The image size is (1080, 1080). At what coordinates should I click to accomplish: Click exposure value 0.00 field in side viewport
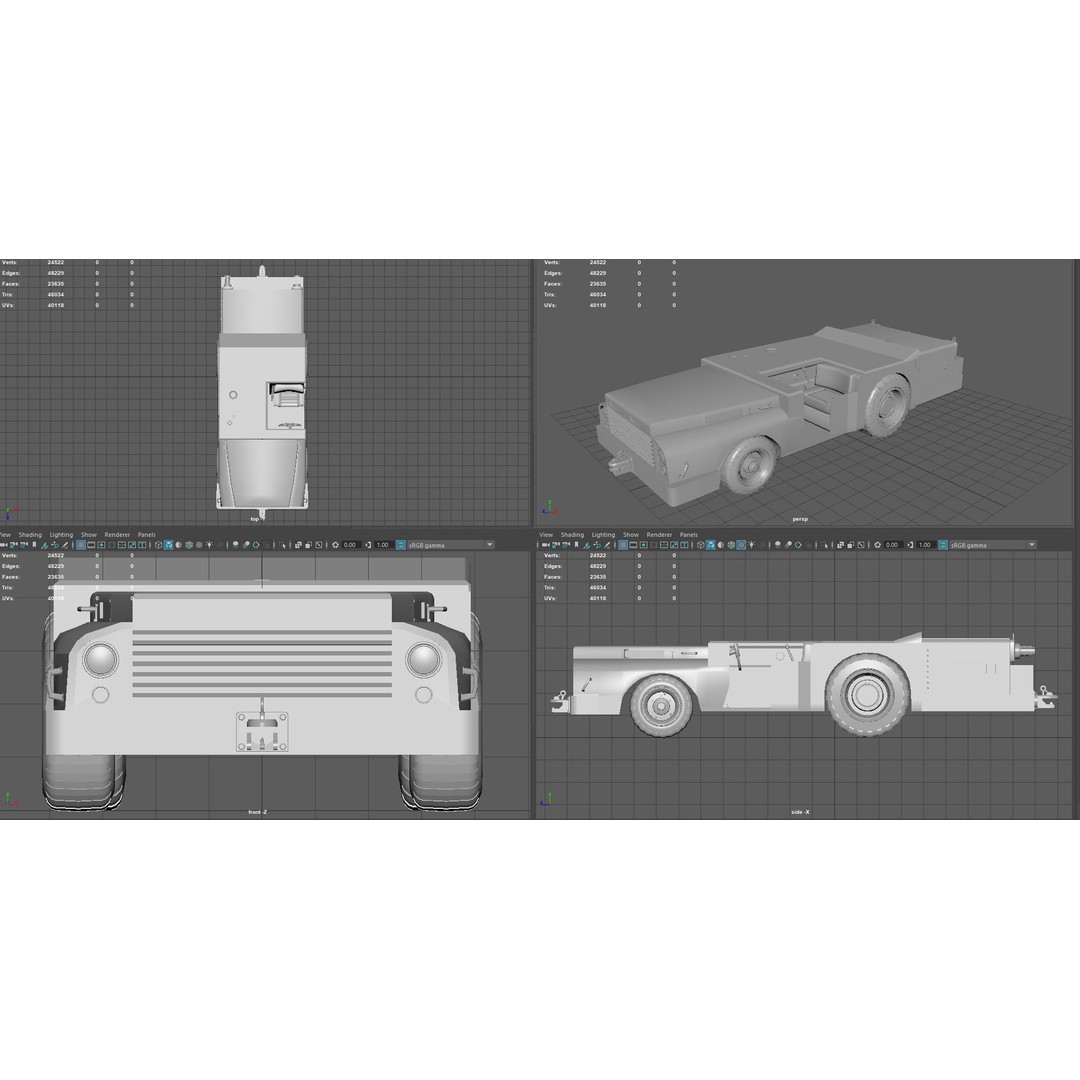(x=893, y=545)
